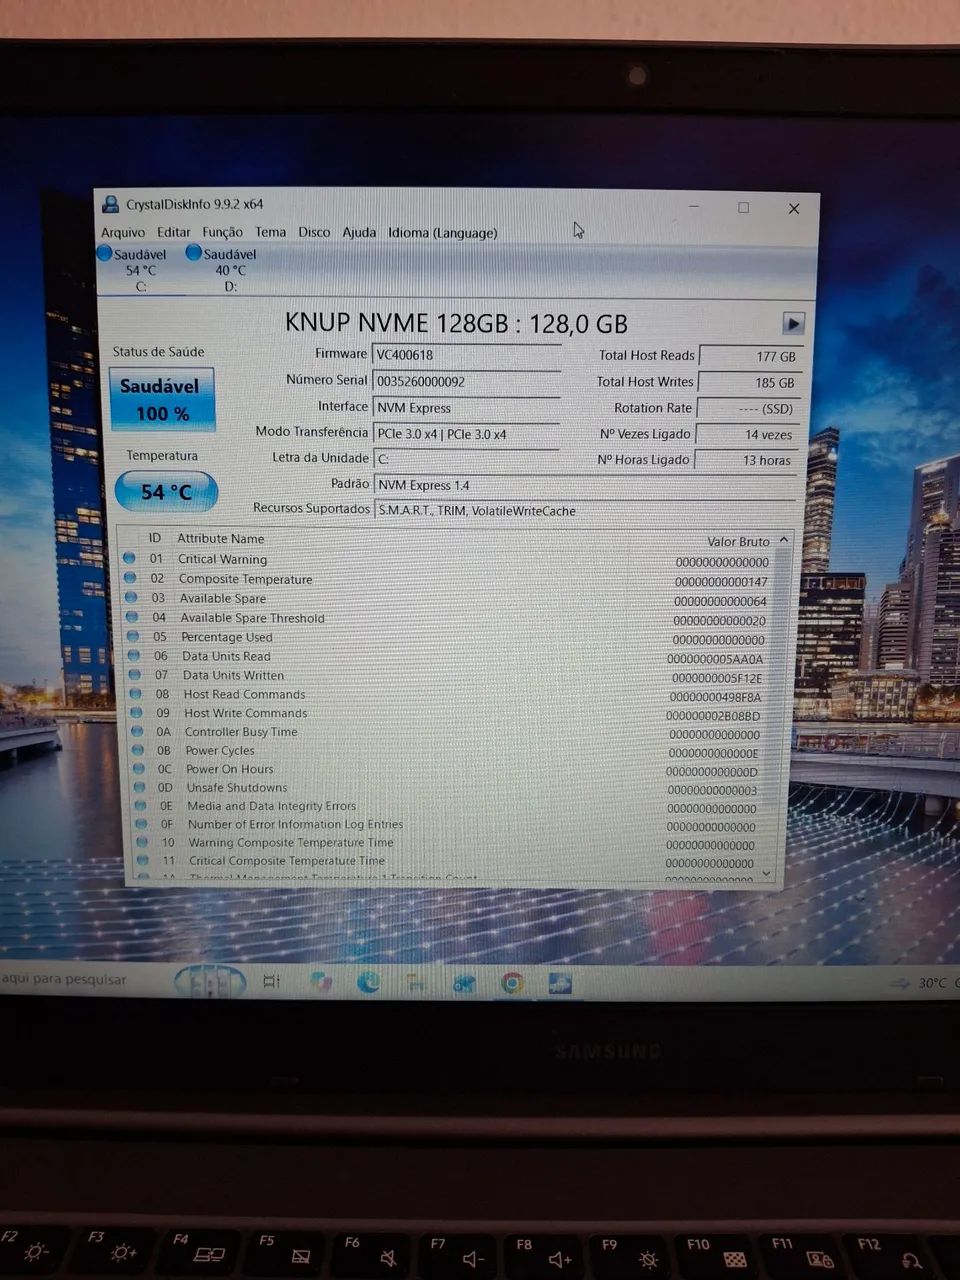Open the Ajuda menu
The image size is (960, 1280).
(359, 232)
